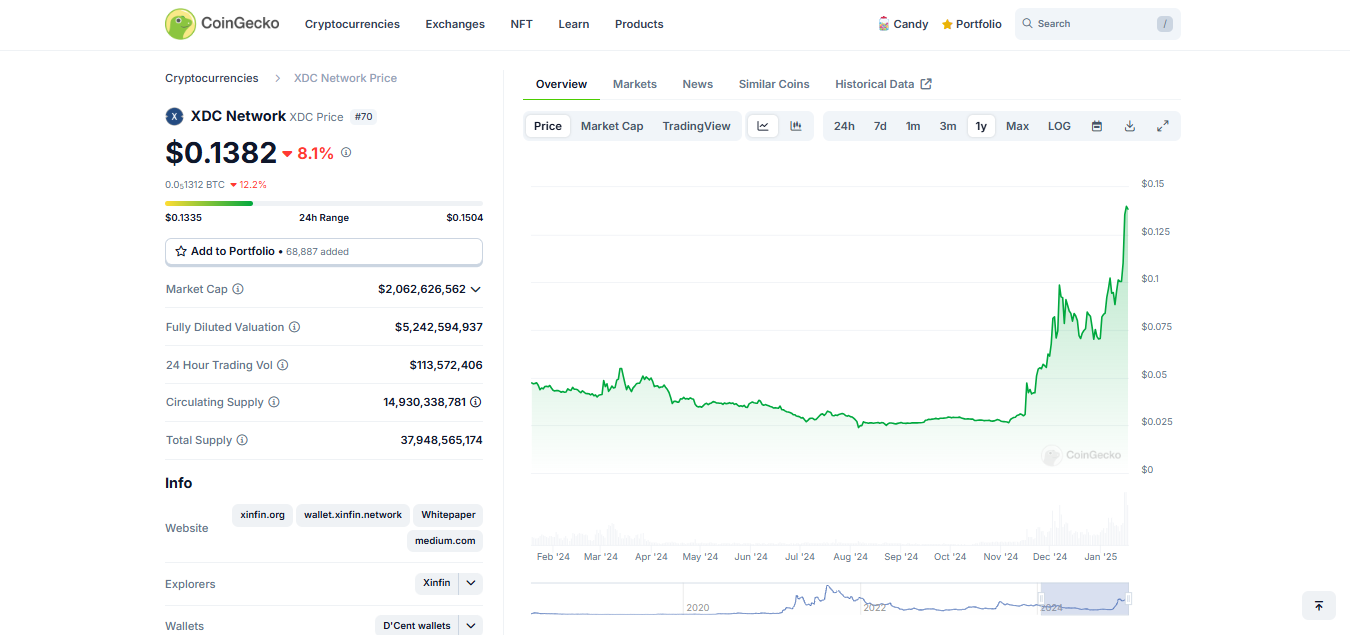
Task: Set chart range to Max
Action: [1017, 126]
